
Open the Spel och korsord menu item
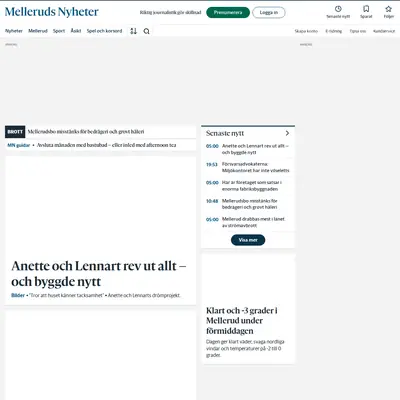click(x=104, y=31)
